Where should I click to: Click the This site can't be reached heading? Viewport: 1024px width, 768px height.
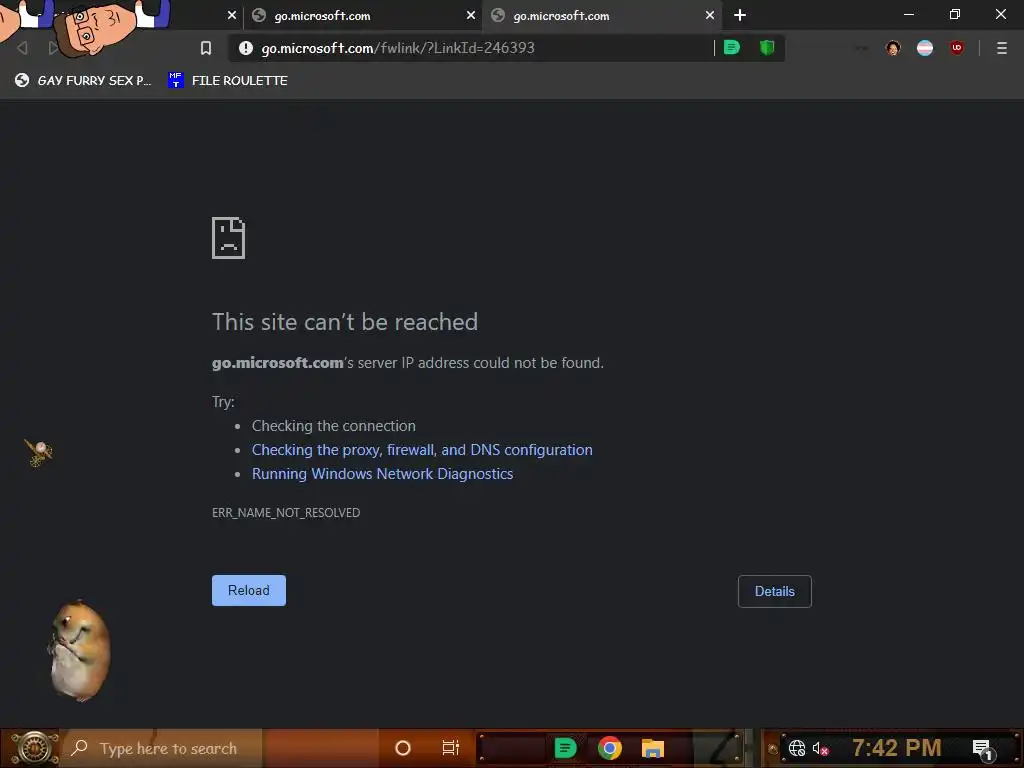click(x=345, y=322)
